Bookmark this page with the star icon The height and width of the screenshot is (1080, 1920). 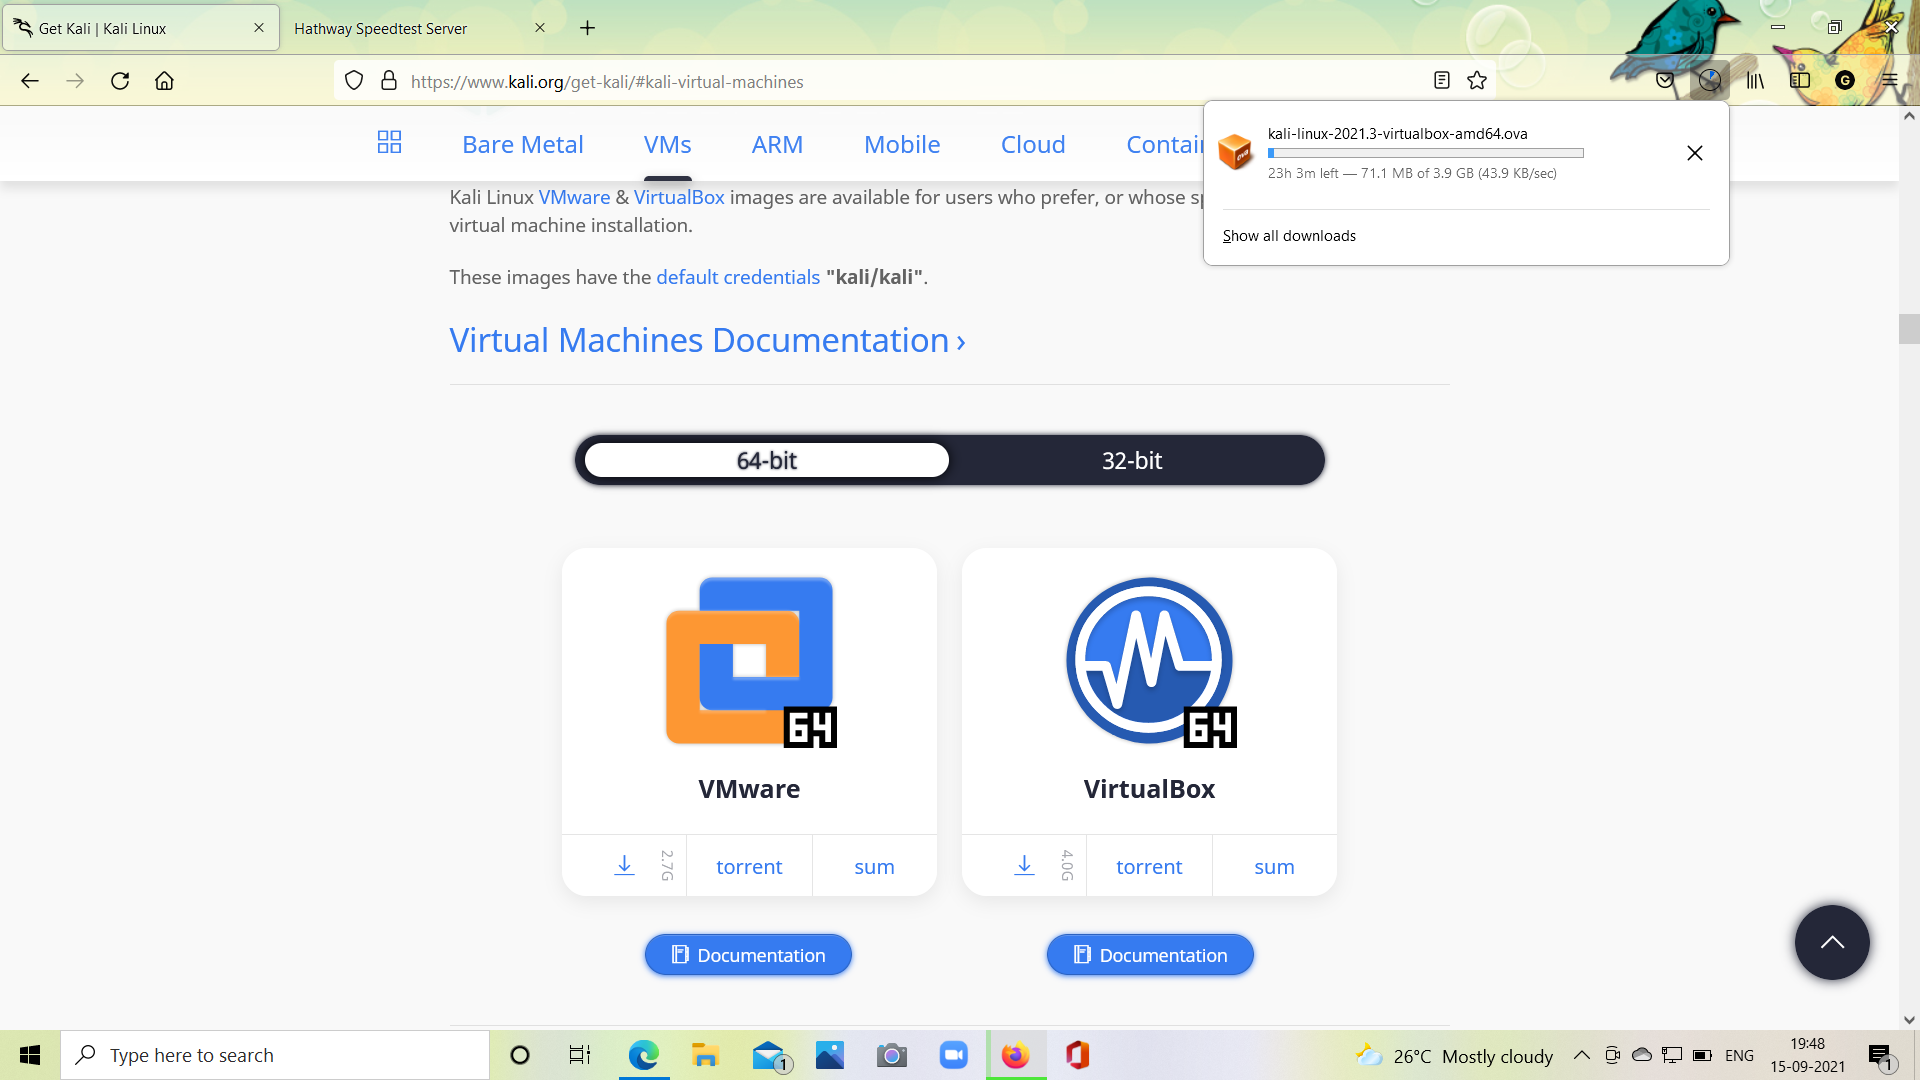(1477, 81)
